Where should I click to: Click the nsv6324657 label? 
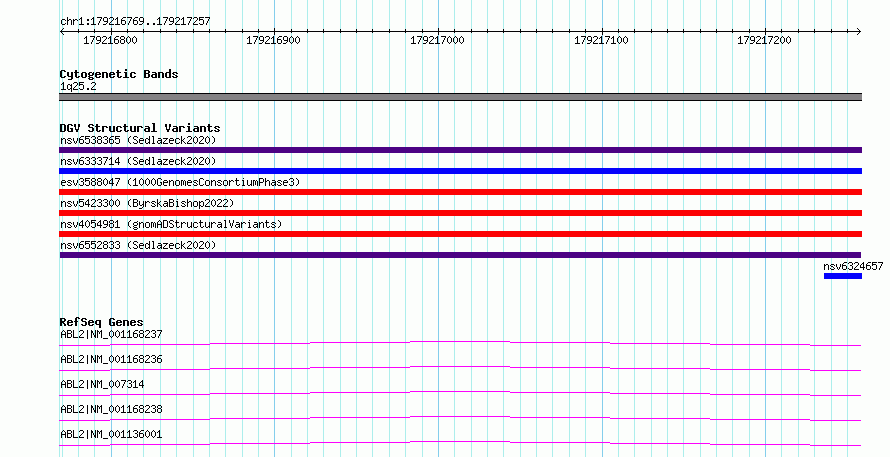click(853, 266)
